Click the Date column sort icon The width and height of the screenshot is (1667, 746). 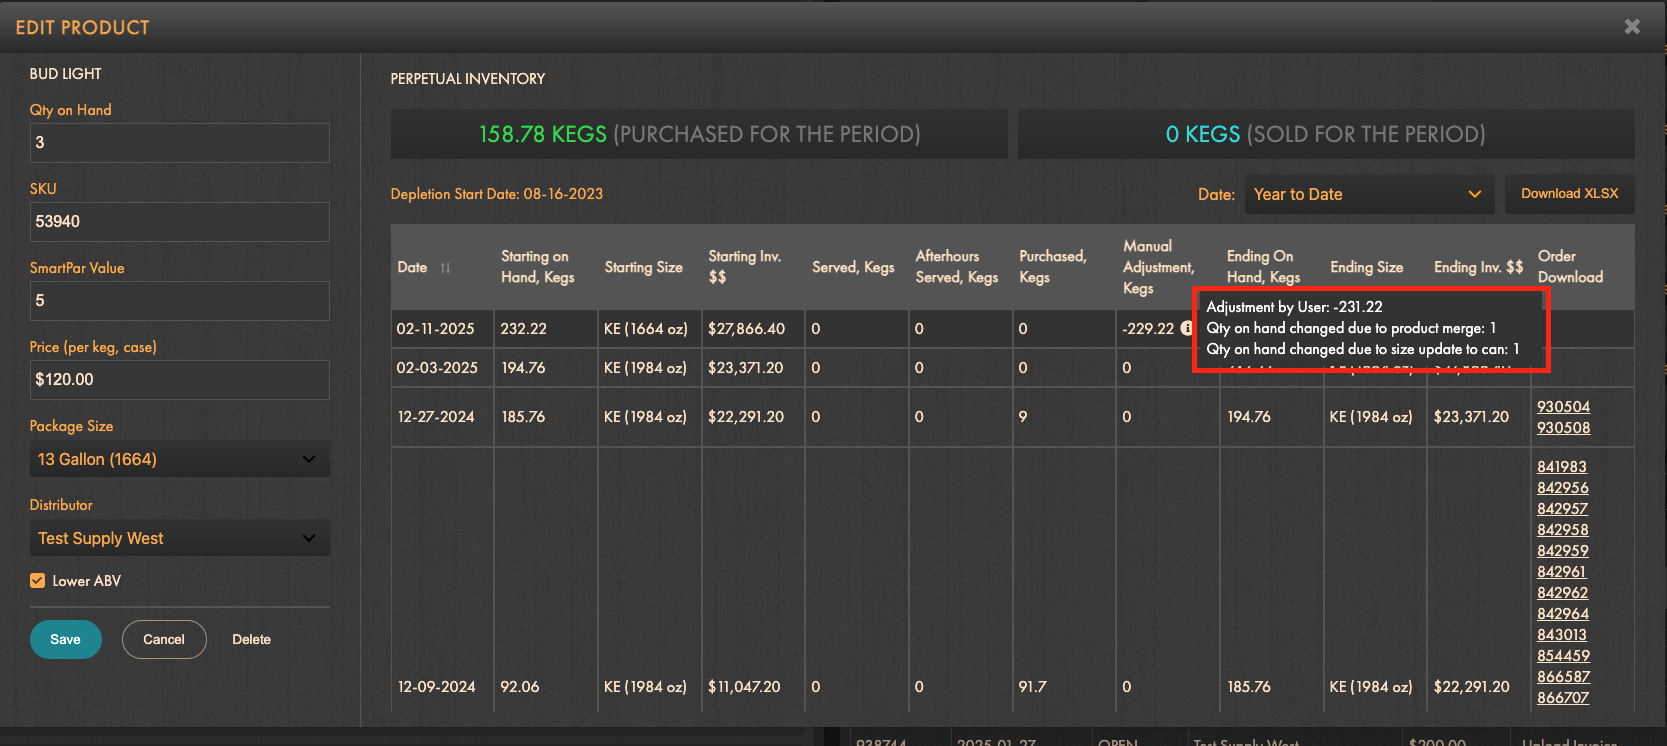tap(445, 268)
